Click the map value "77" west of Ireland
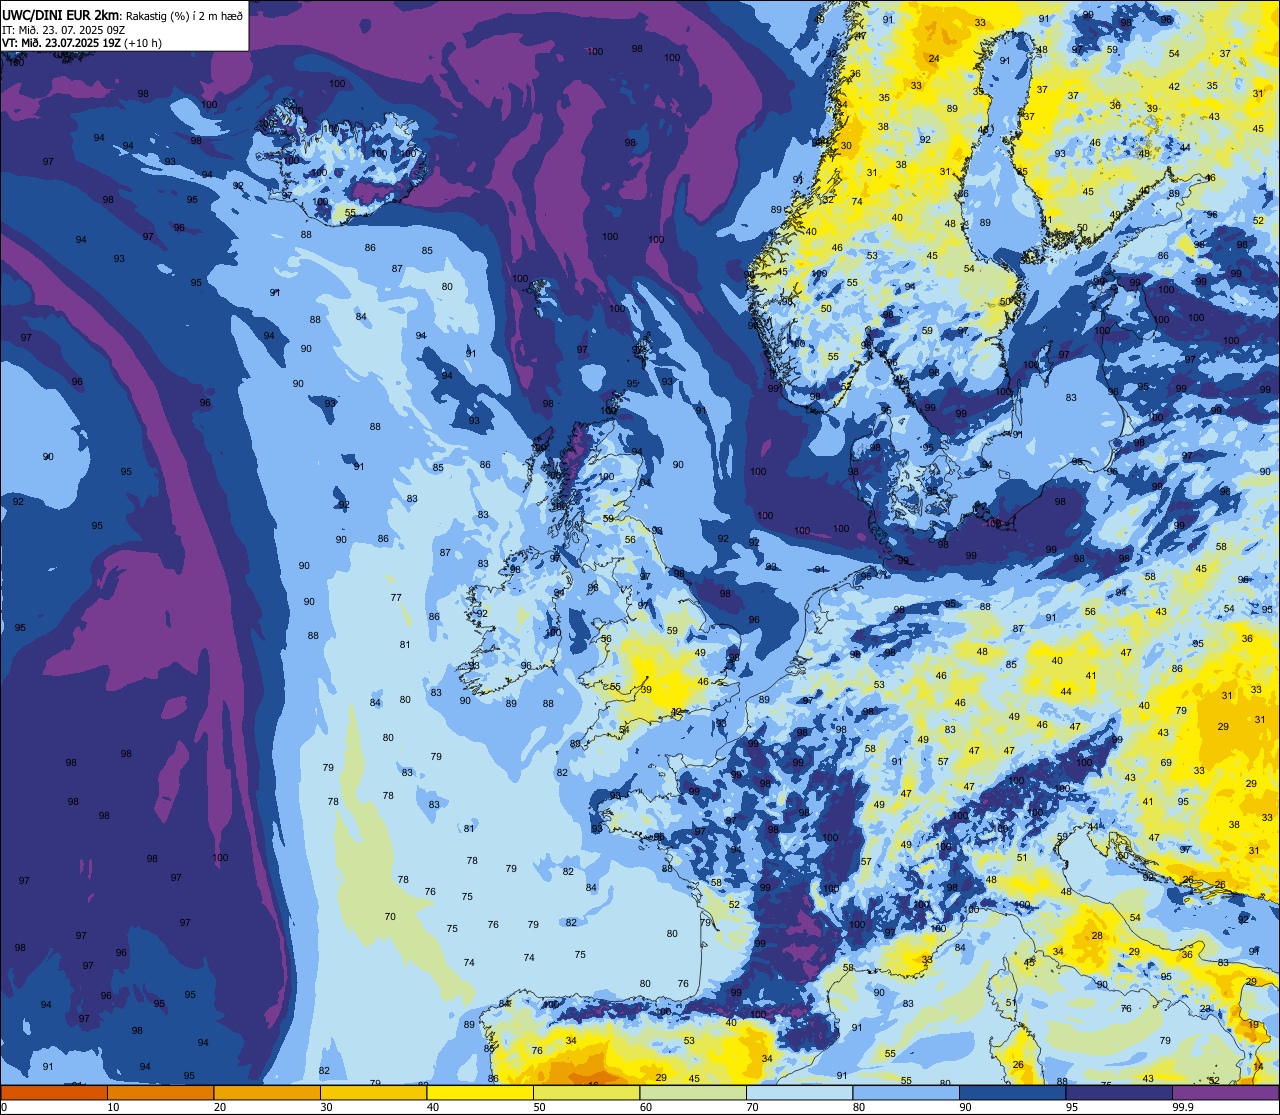1280x1115 pixels. click(x=396, y=598)
